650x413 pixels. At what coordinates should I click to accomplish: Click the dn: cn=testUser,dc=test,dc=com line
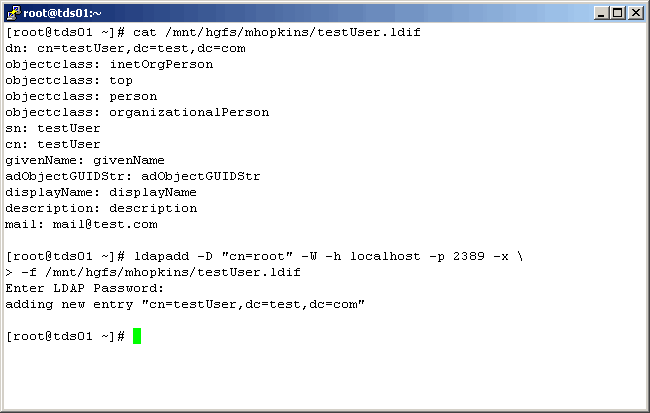125,48
